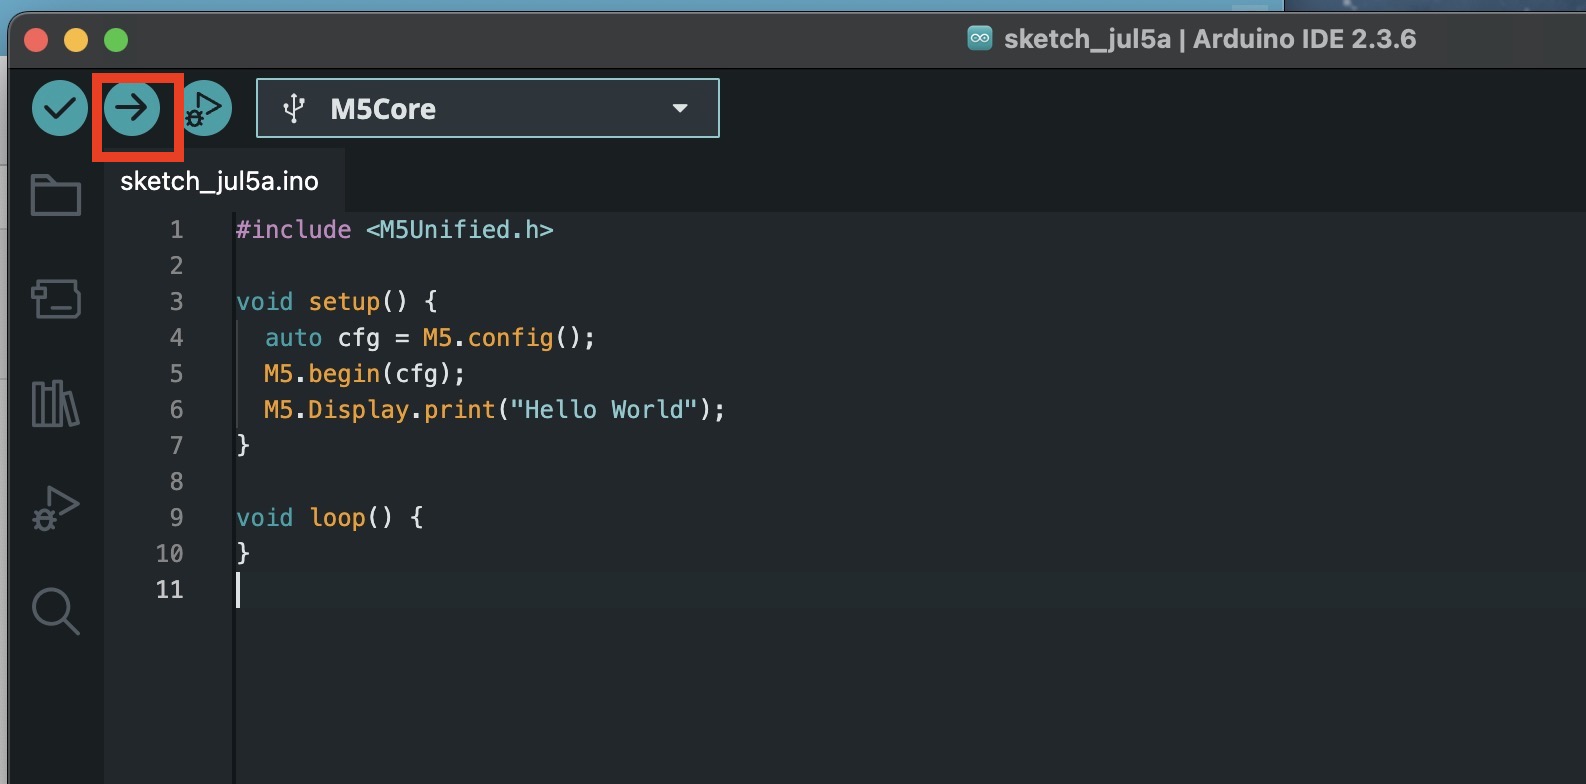Click the USB icon in the board selector
This screenshot has width=1586, height=784.
[294, 108]
